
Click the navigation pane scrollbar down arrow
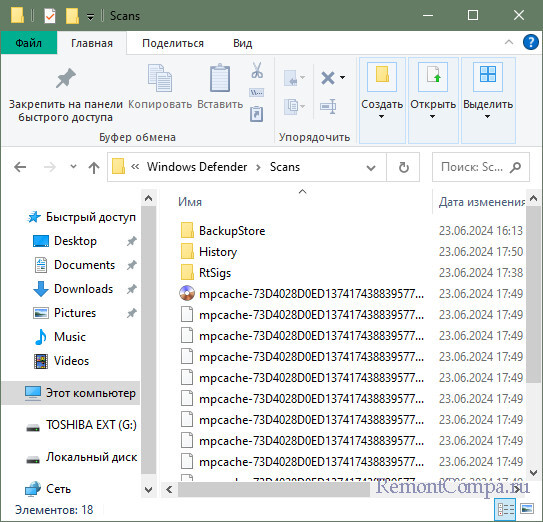point(149,490)
